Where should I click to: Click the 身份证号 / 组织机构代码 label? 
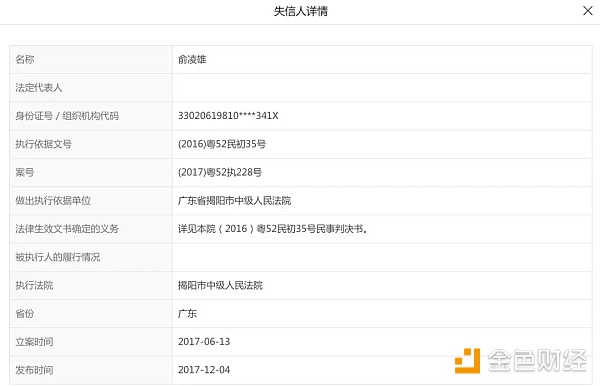67,116
